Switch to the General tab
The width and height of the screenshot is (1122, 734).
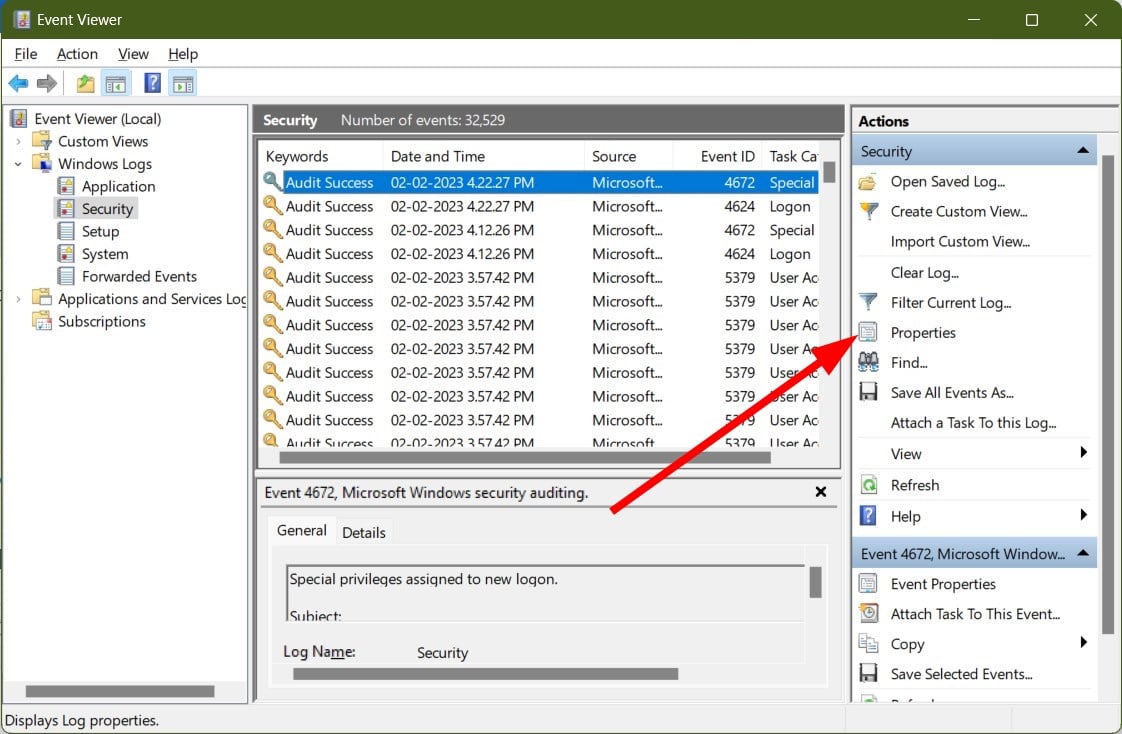coord(301,530)
